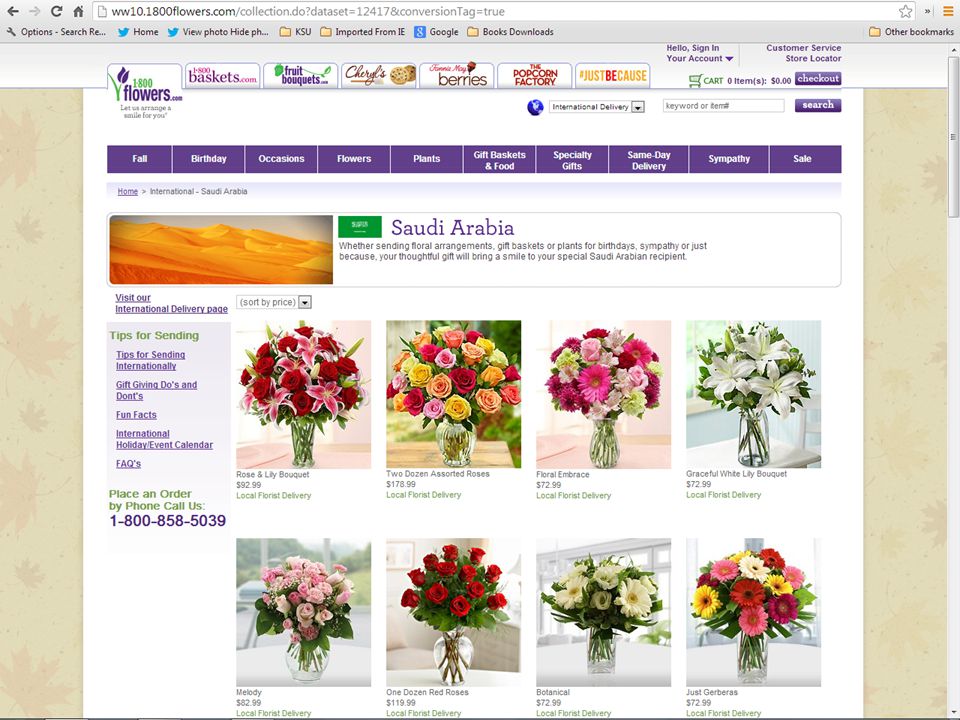The image size is (960, 720).
Task: Click the 1800flowers.com logo
Action: tap(144, 91)
